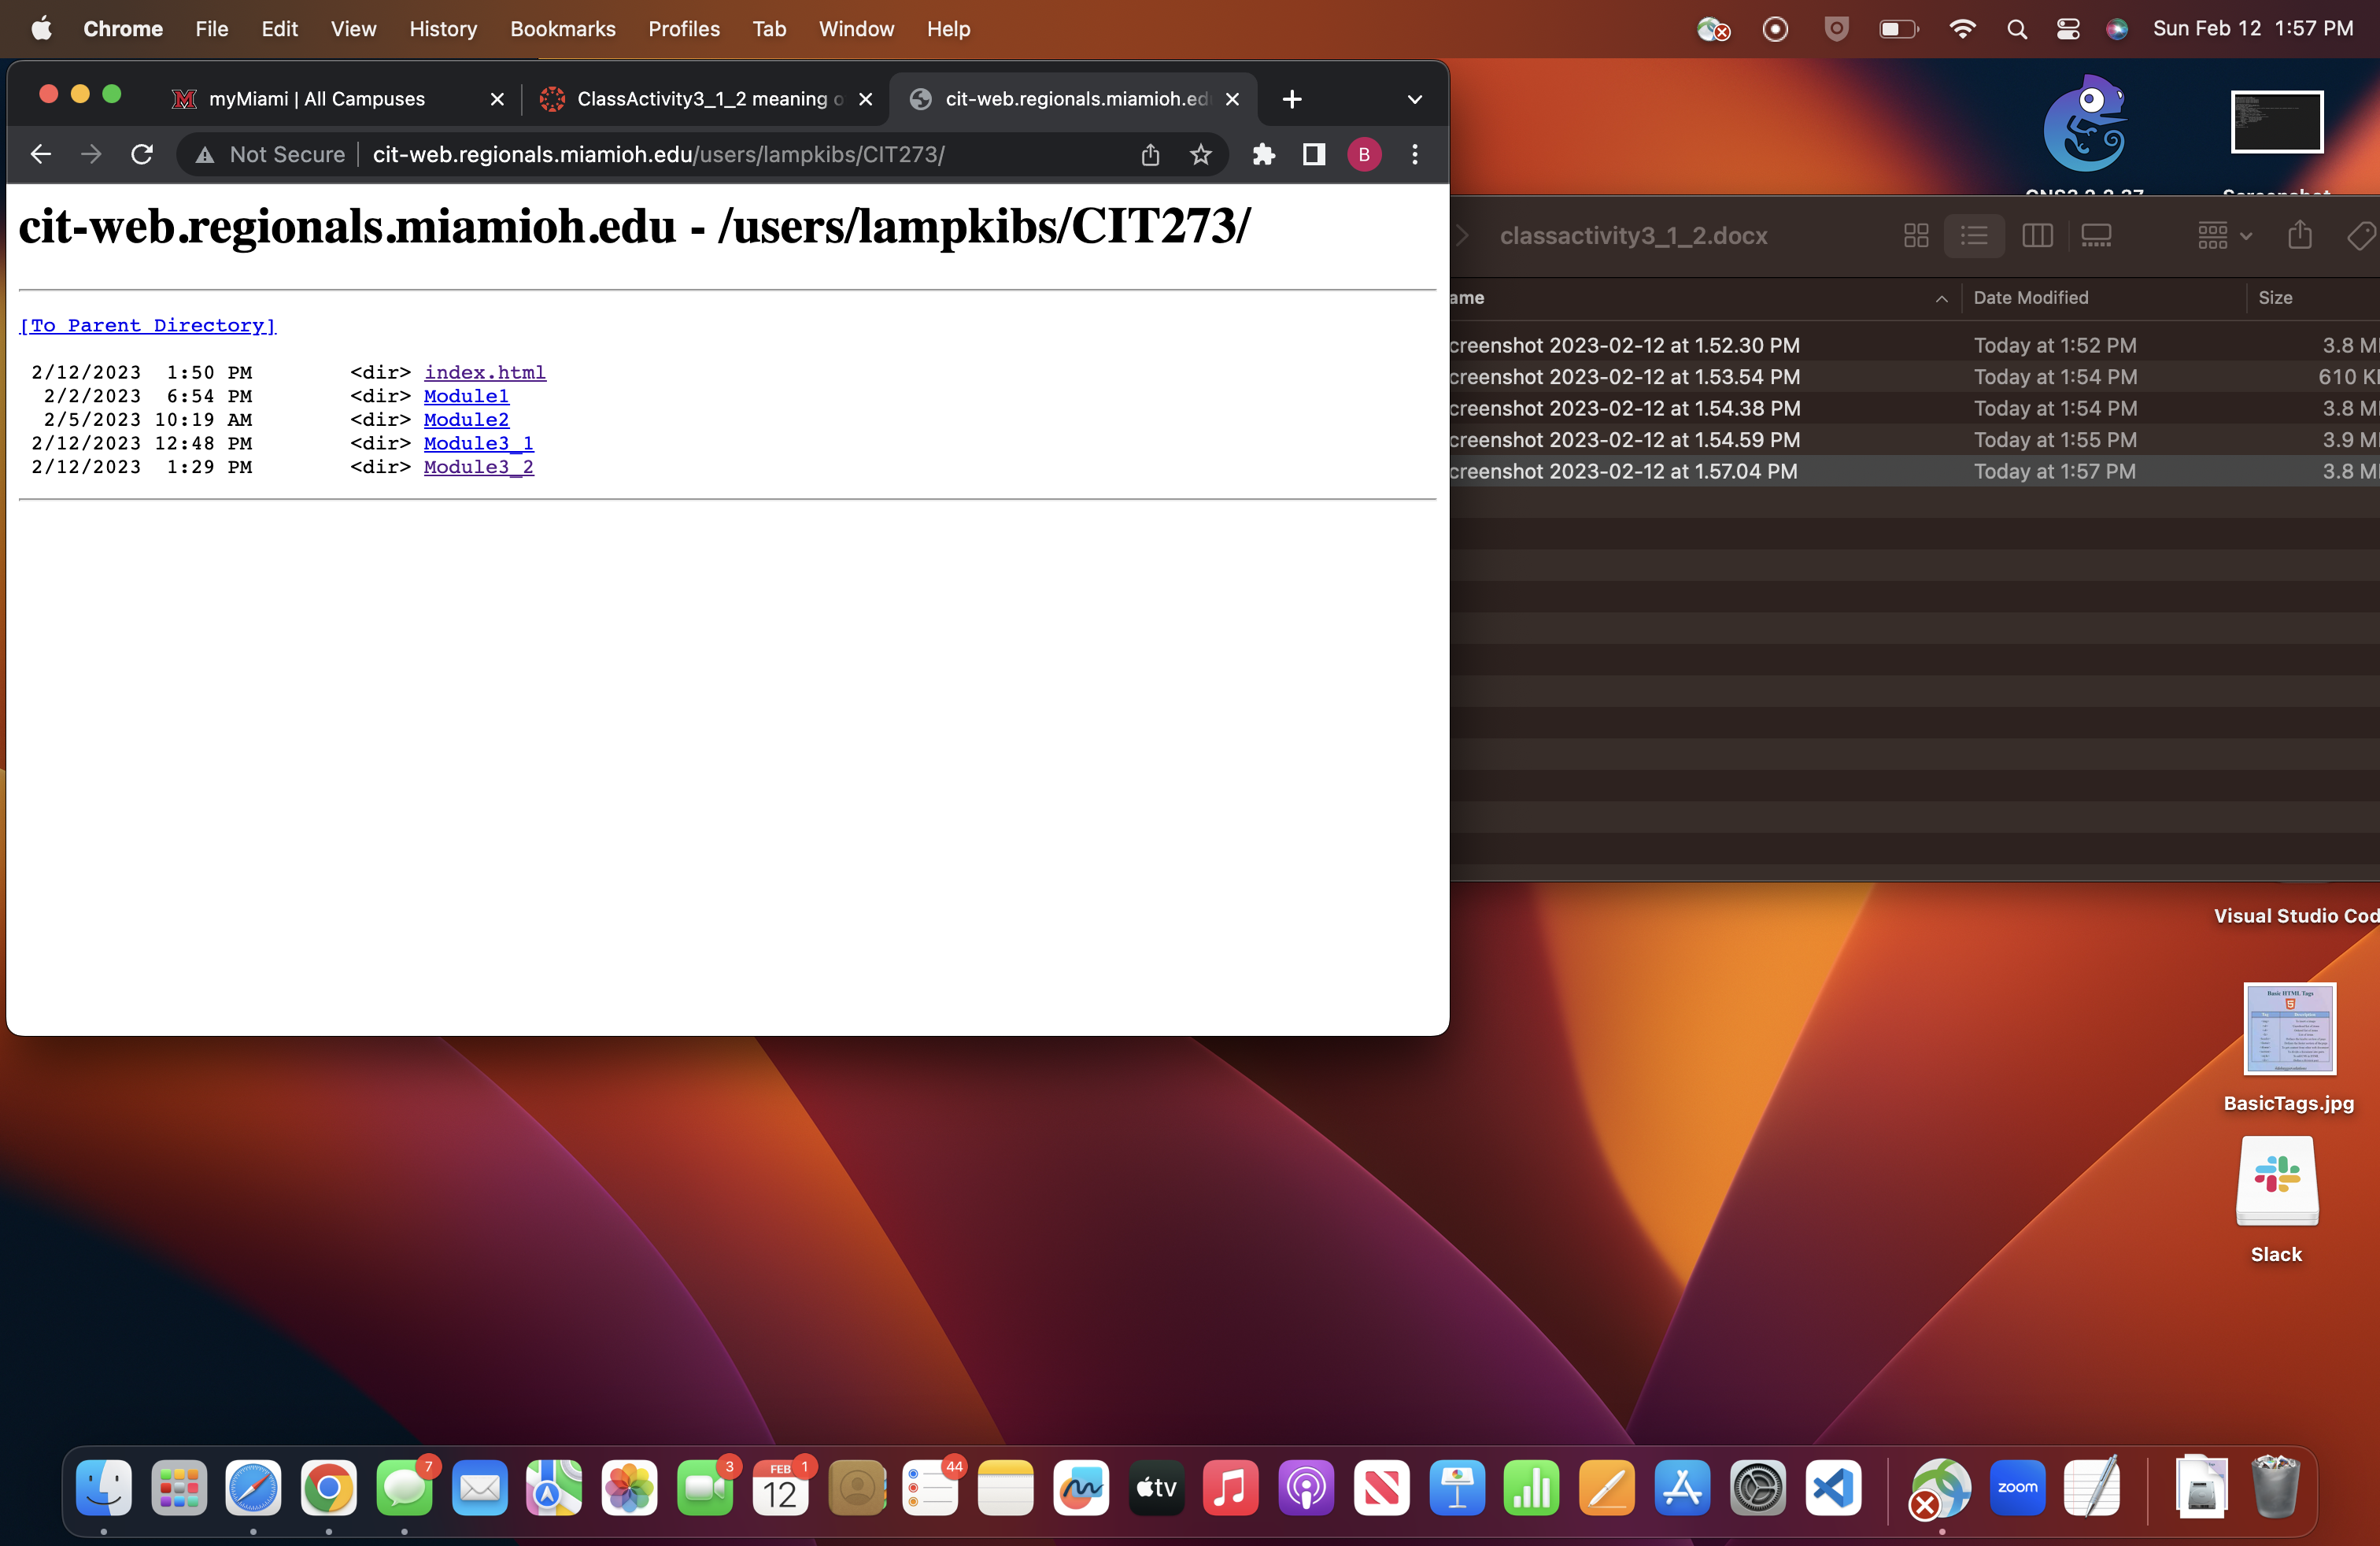2380x1546 pixels.
Task: Switch to the myMiami All Campuses tab
Action: click(316, 99)
